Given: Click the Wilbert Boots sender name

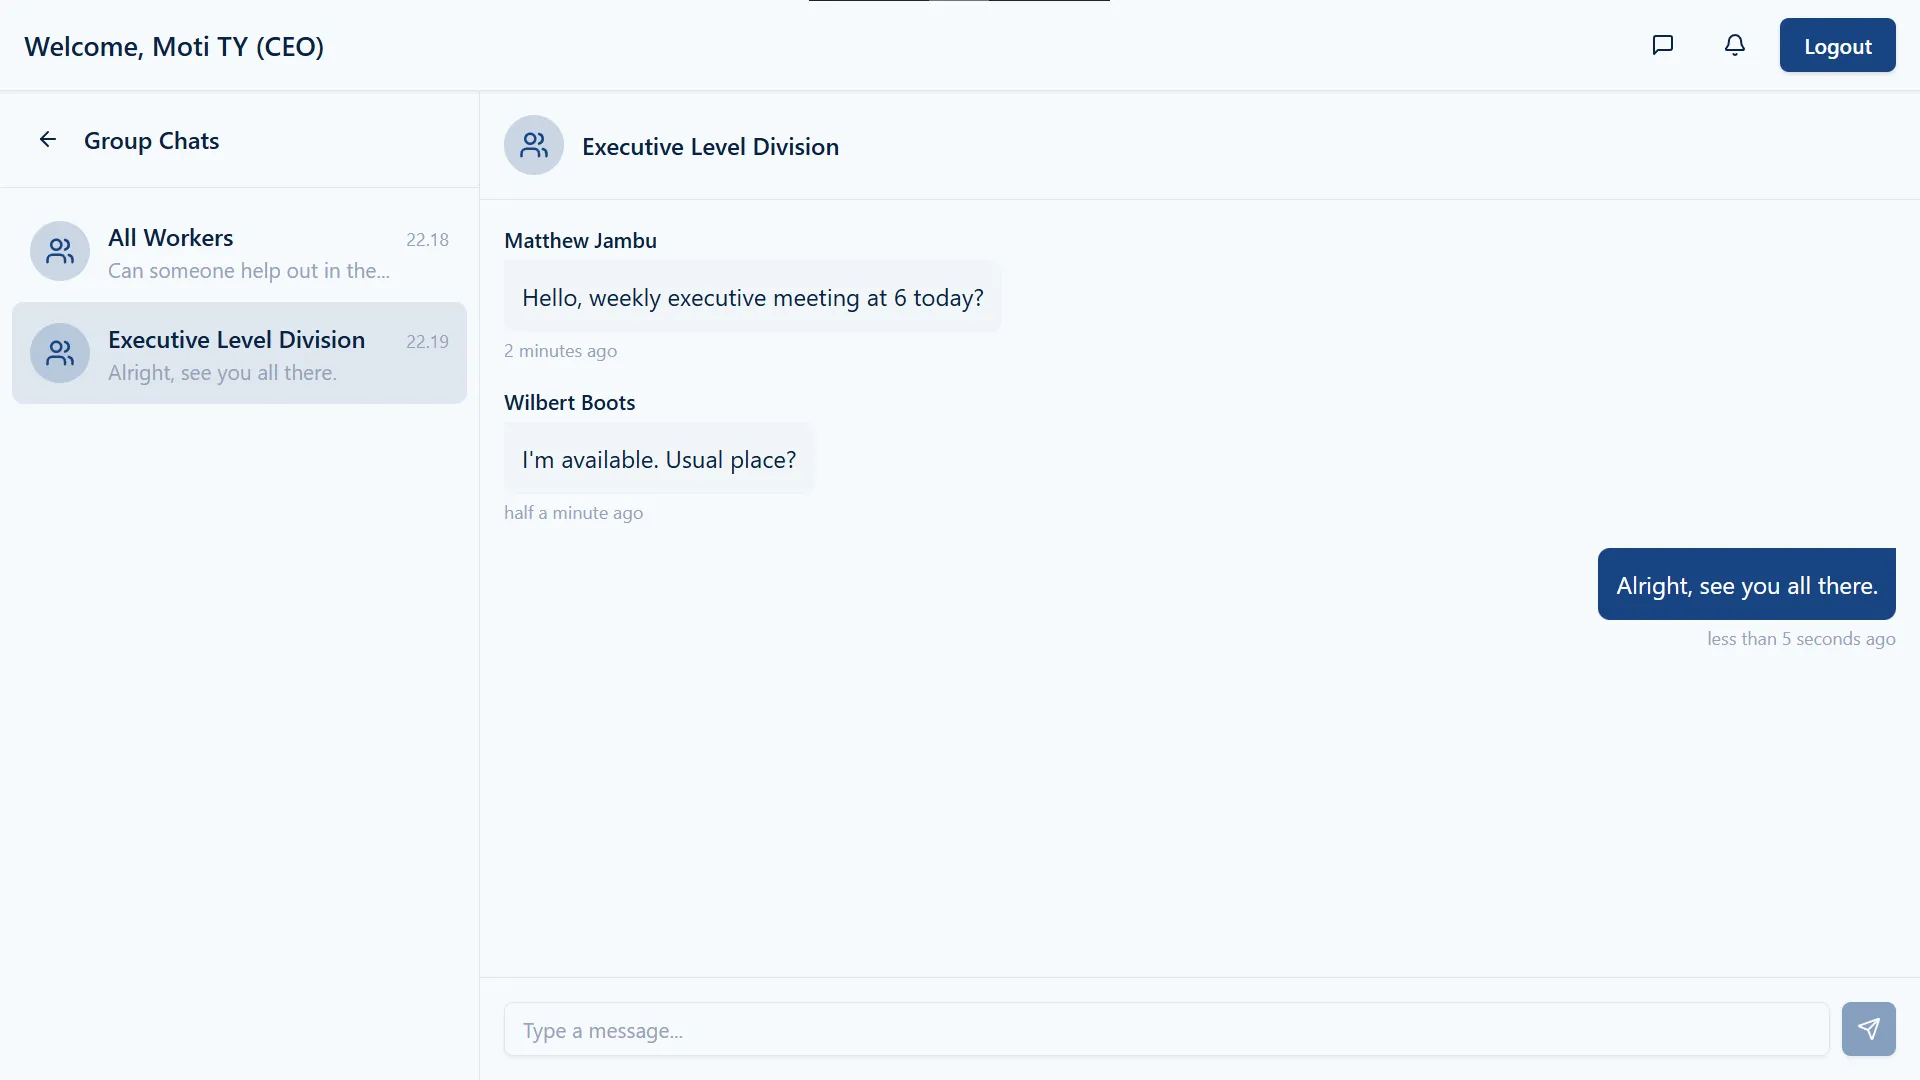Looking at the screenshot, I should [x=569, y=403].
